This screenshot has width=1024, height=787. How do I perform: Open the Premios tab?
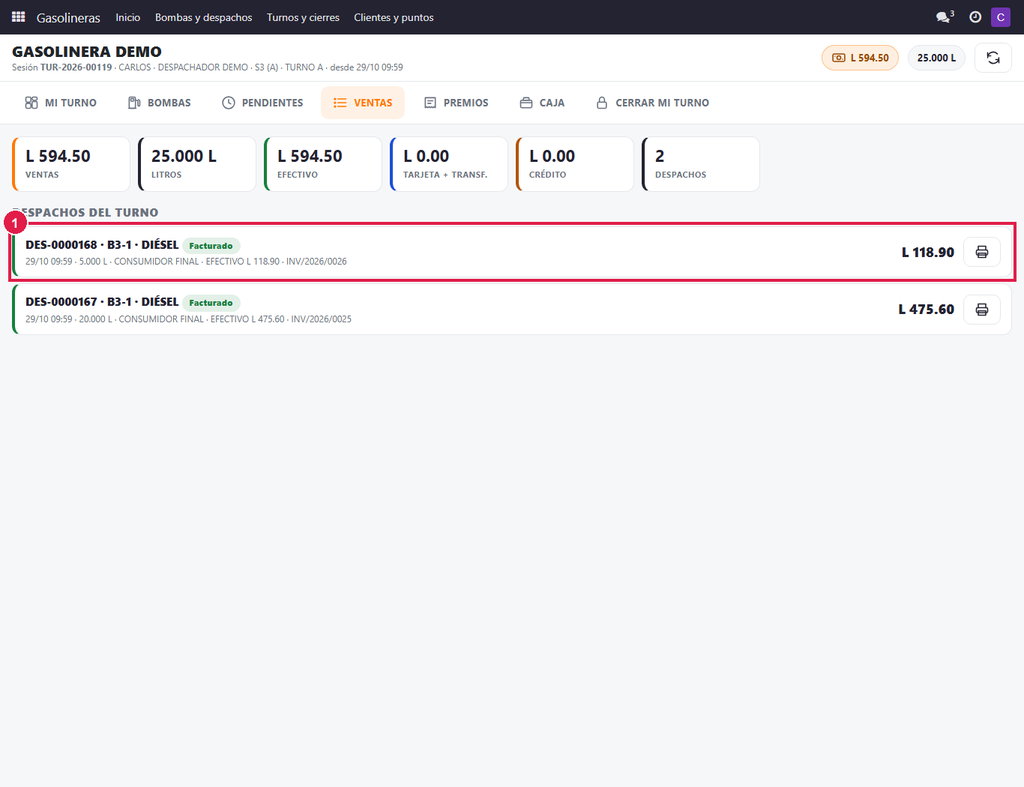click(456, 103)
